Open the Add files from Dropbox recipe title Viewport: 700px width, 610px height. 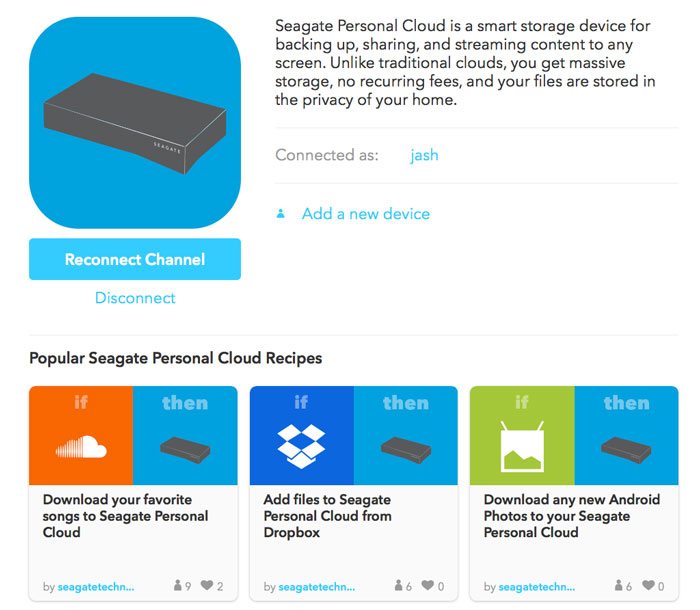(327, 516)
